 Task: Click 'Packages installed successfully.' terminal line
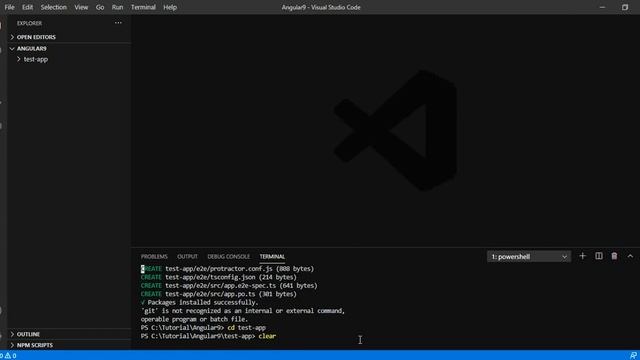[x=200, y=302]
